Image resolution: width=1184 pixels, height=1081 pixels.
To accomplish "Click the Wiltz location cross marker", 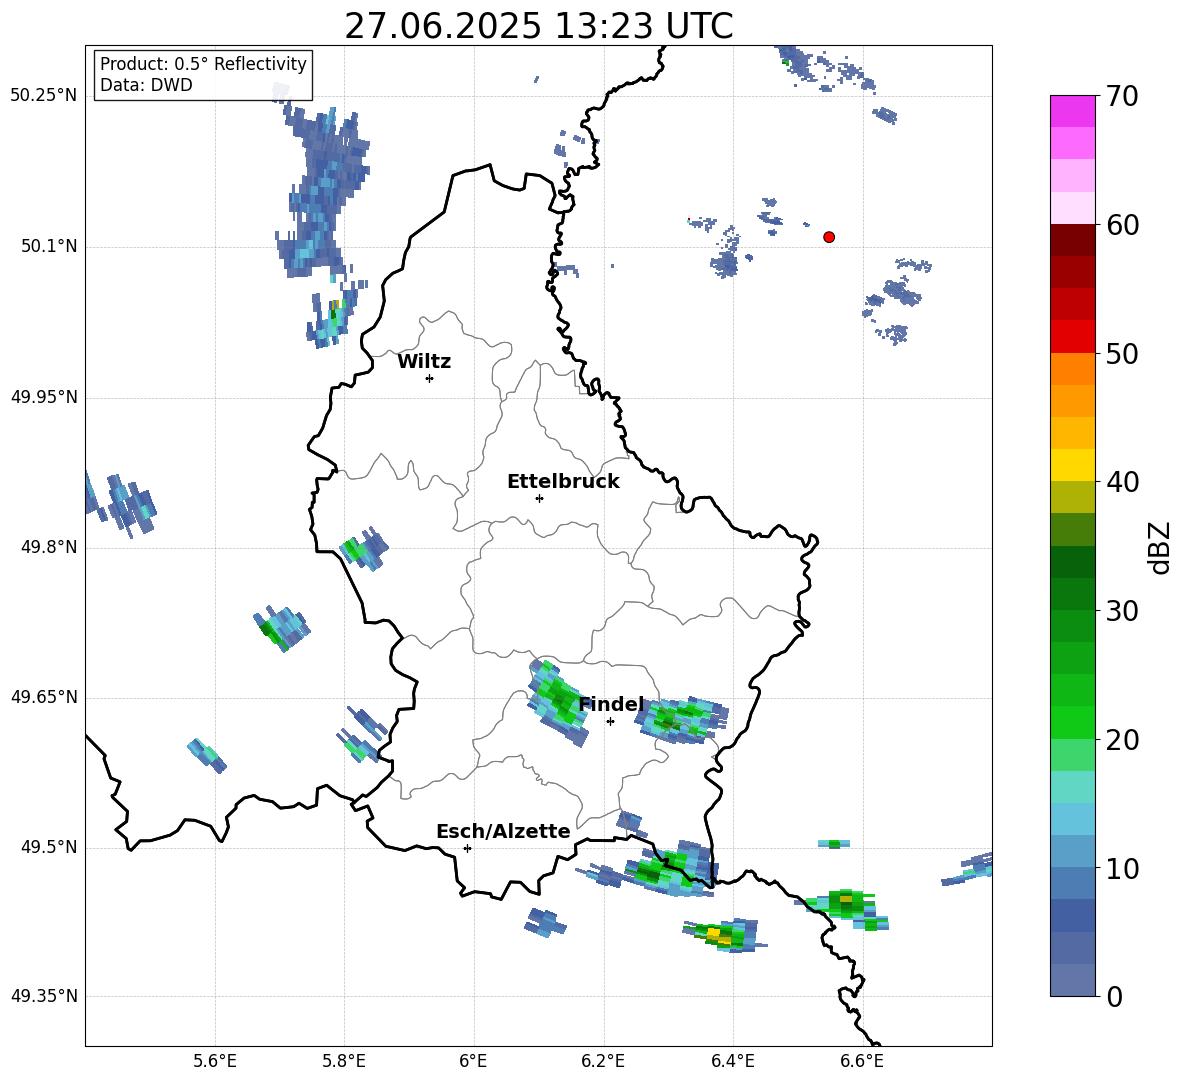I will 430,378.
